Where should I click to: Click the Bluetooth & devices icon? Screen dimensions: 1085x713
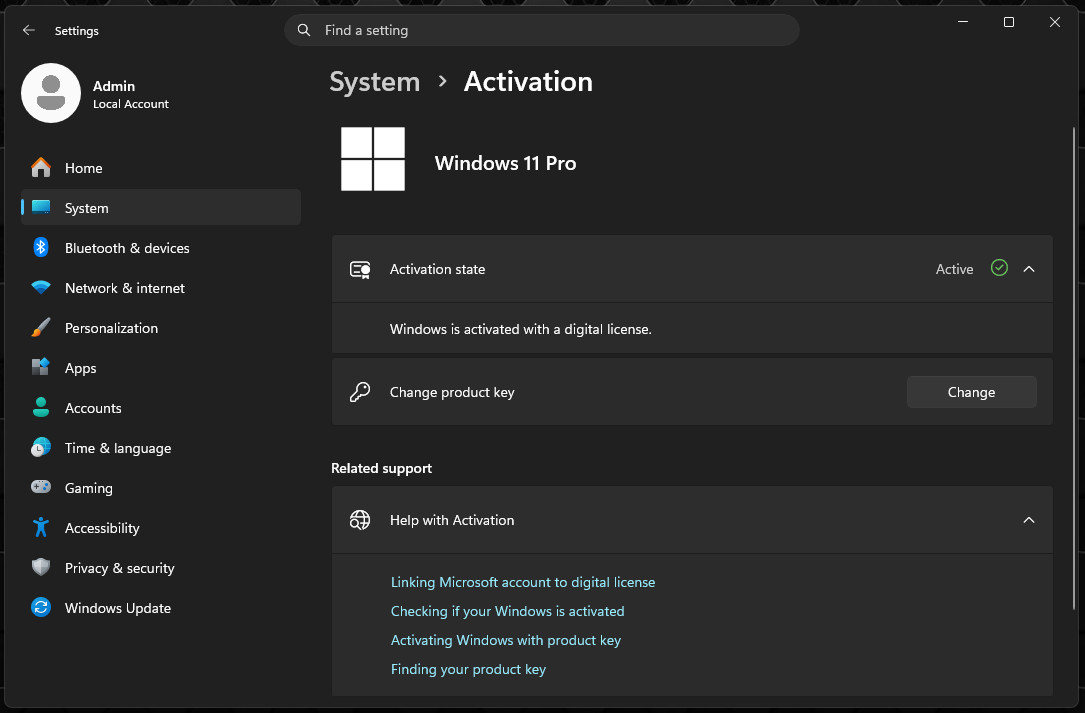click(x=41, y=247)
